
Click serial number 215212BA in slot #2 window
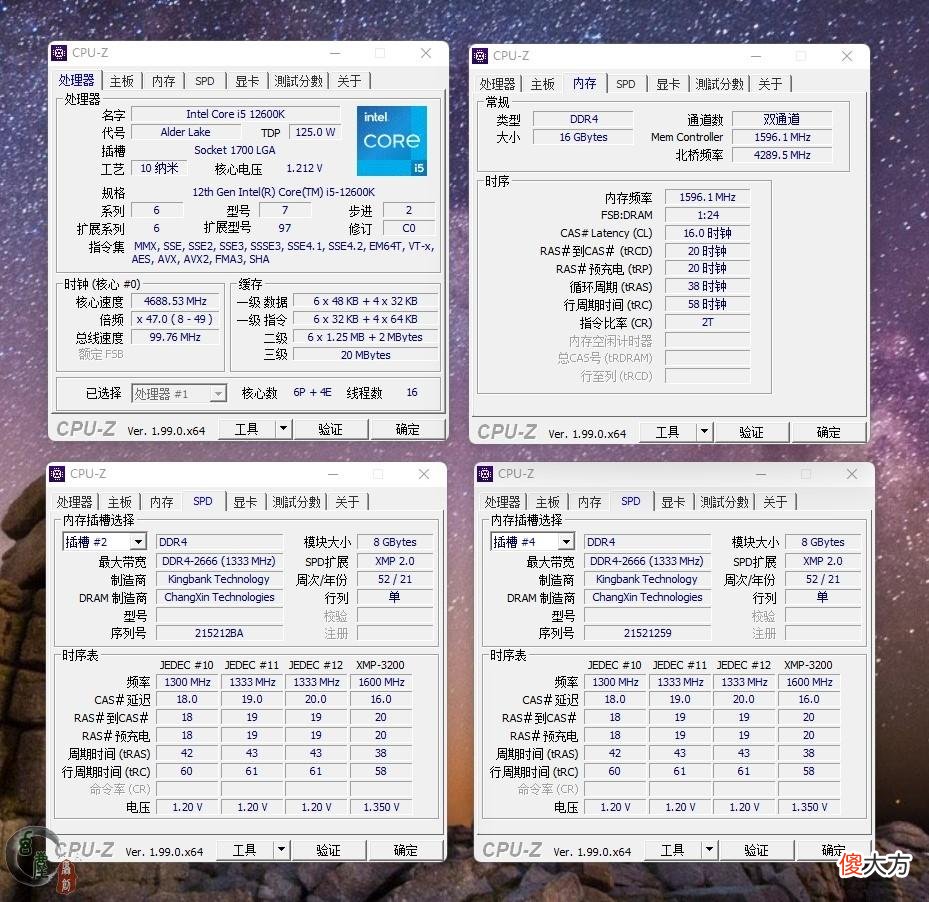tap(219, 633)
